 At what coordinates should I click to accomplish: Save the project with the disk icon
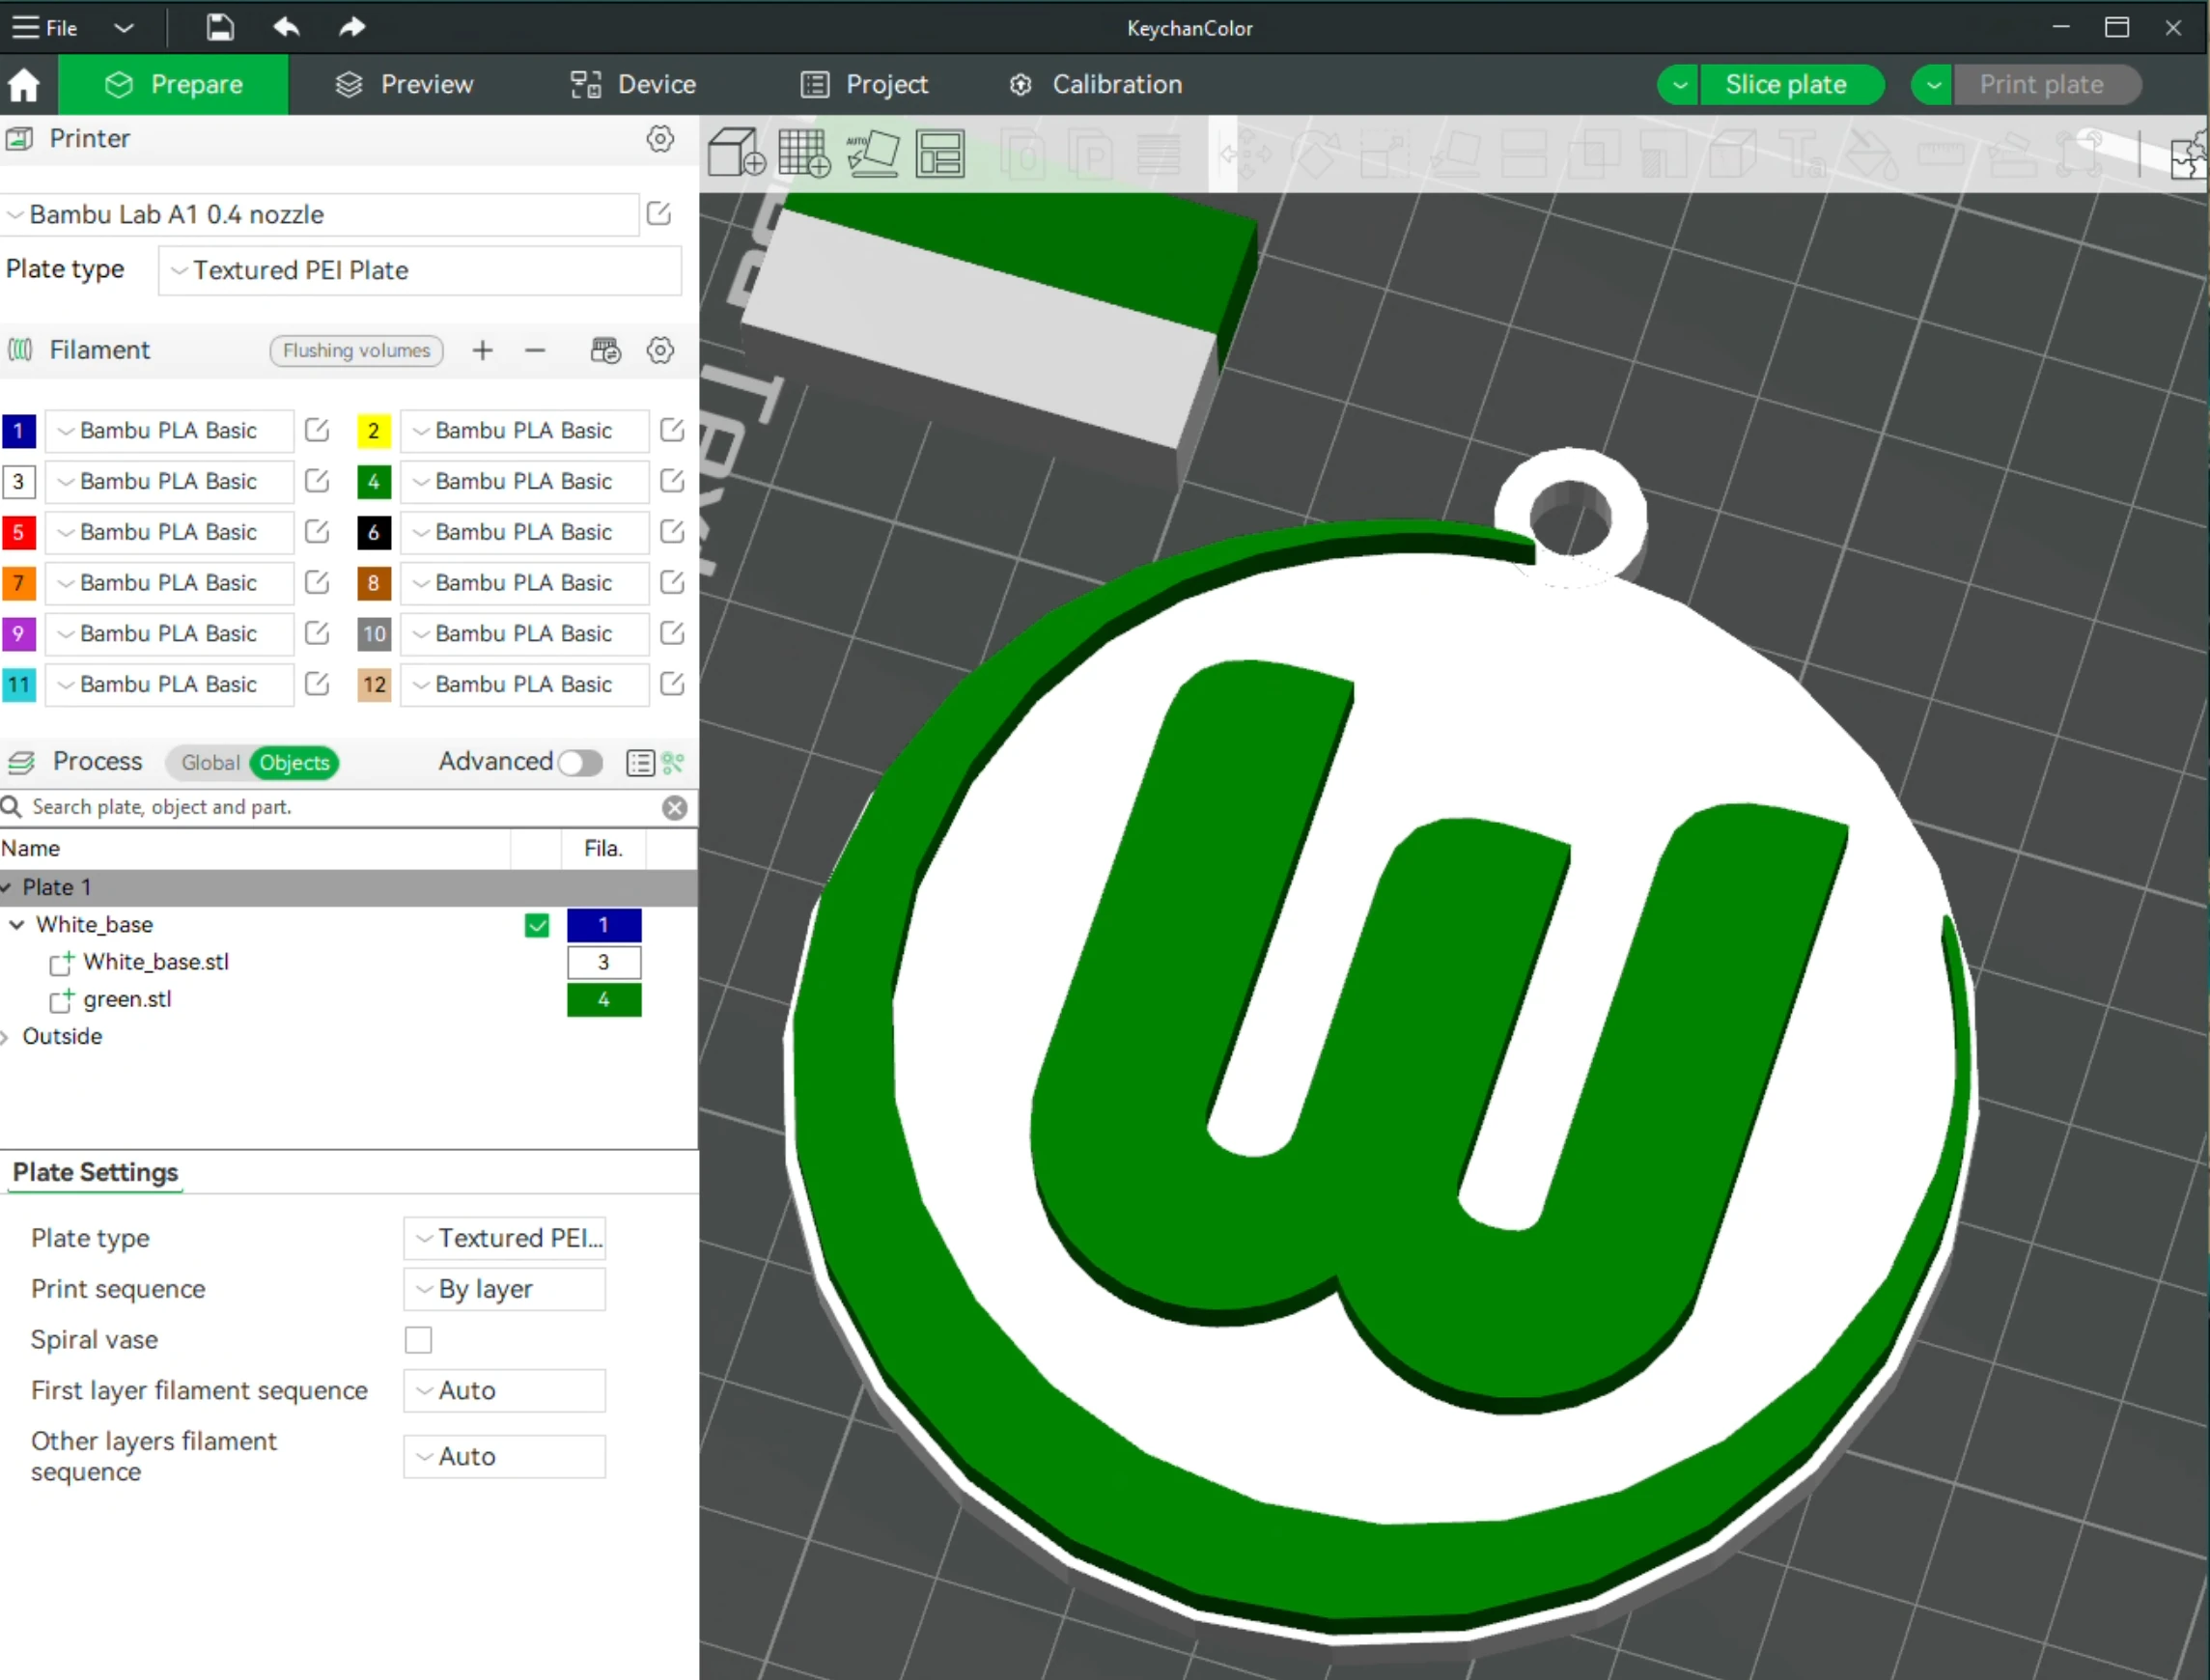click(x=220, y=27)
